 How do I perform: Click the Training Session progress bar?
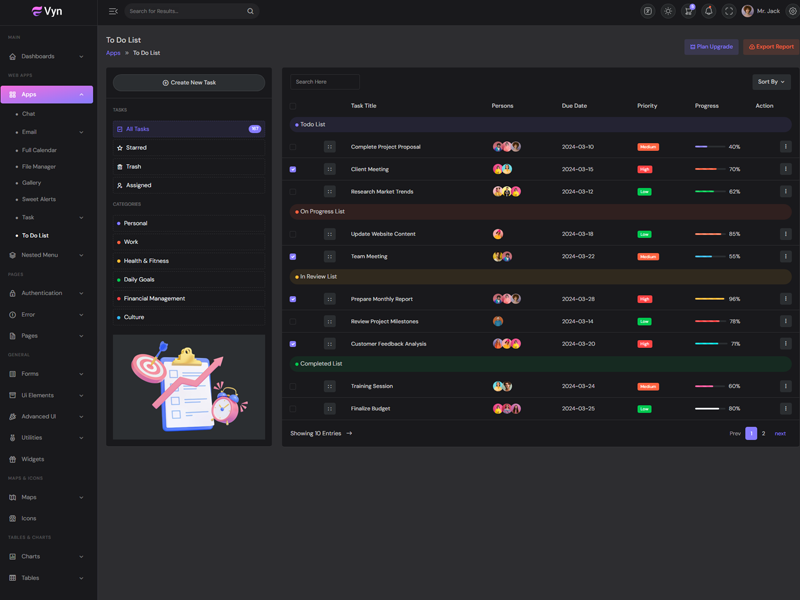coord(709,386)
